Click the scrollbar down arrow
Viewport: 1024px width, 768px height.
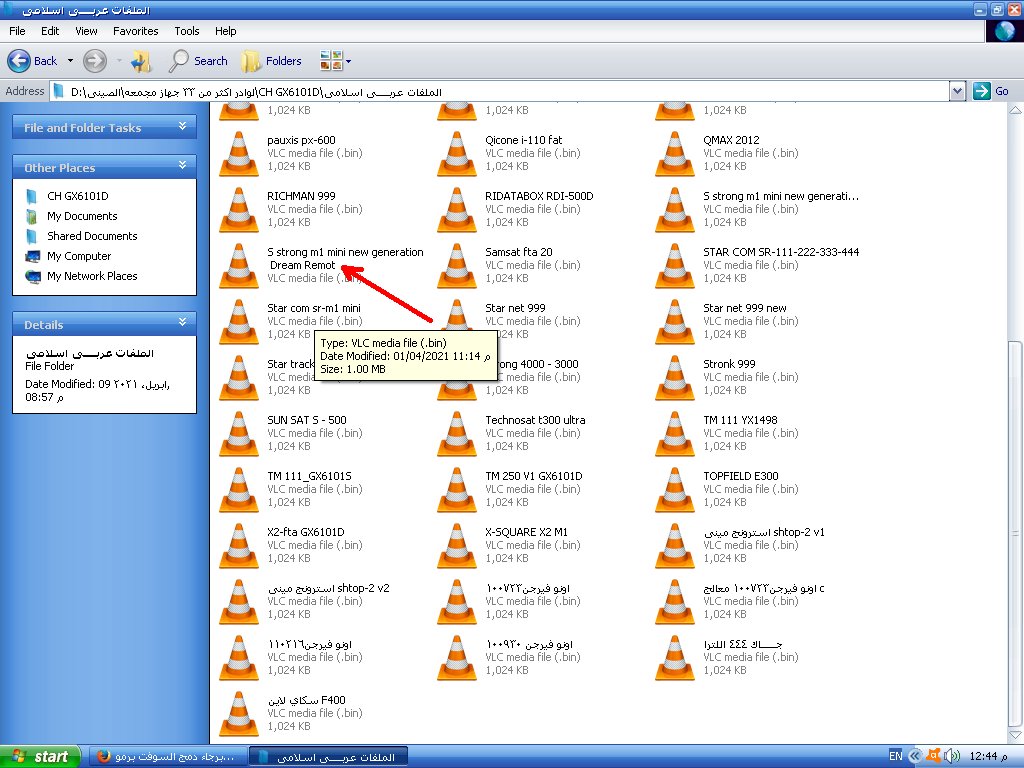[1016, 734]
